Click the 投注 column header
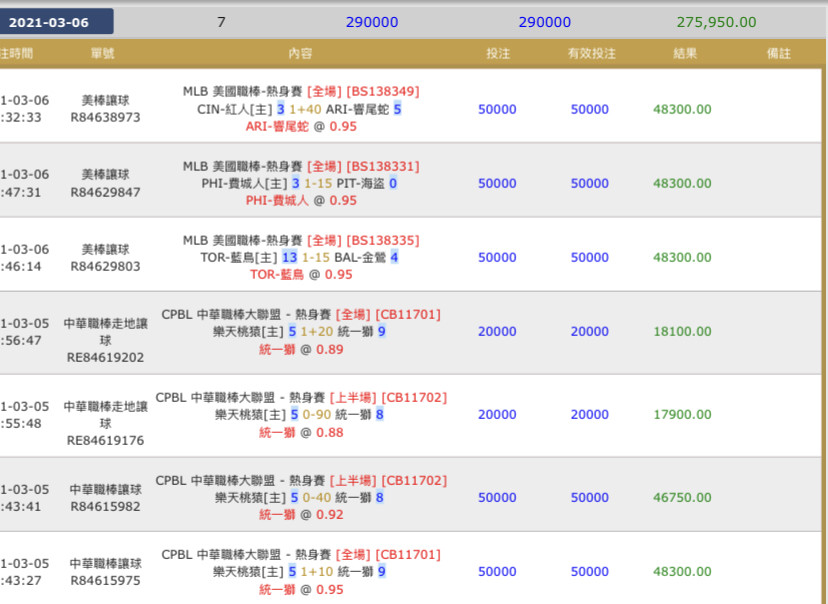828x604 pixels. tap(498, 53)
